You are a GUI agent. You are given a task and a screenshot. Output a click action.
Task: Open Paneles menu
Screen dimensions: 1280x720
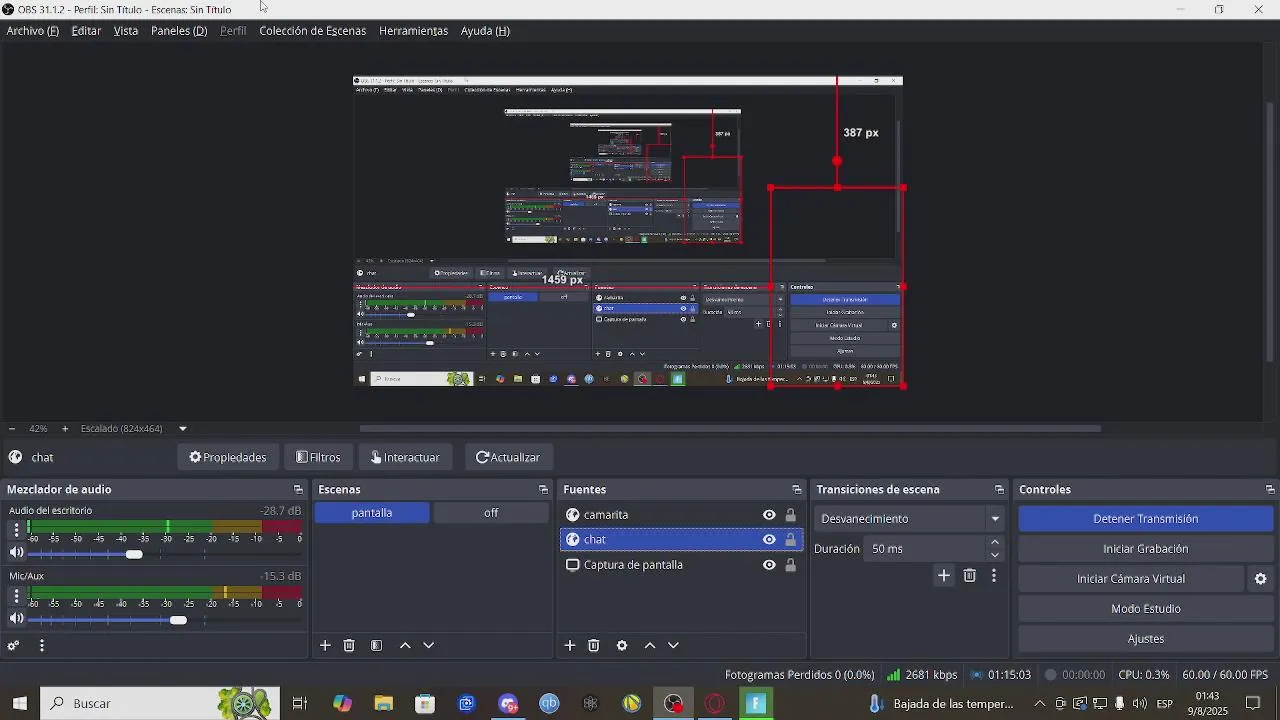click(x=179, y=31)
